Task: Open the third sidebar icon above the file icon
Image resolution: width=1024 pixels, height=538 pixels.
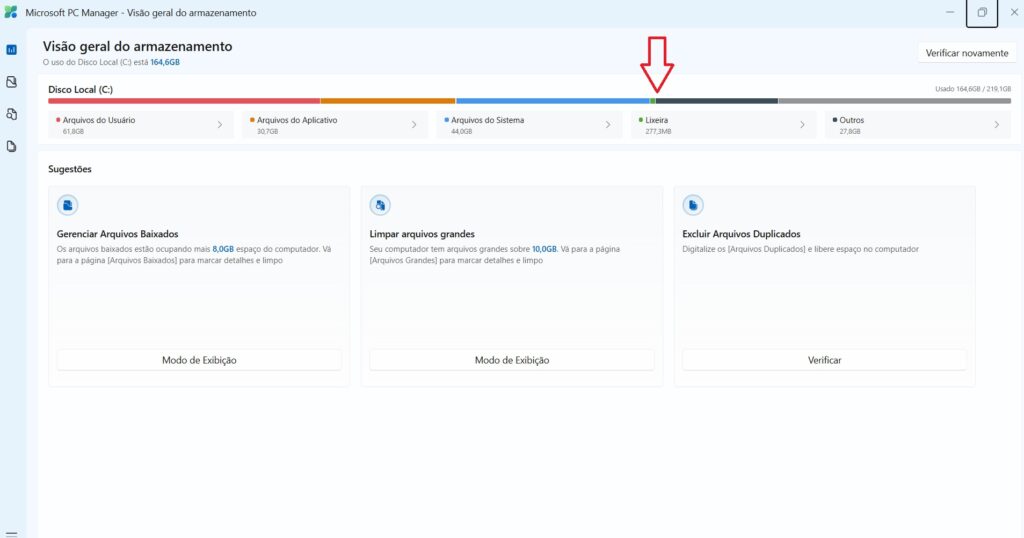Action: (x=12, y=114)
